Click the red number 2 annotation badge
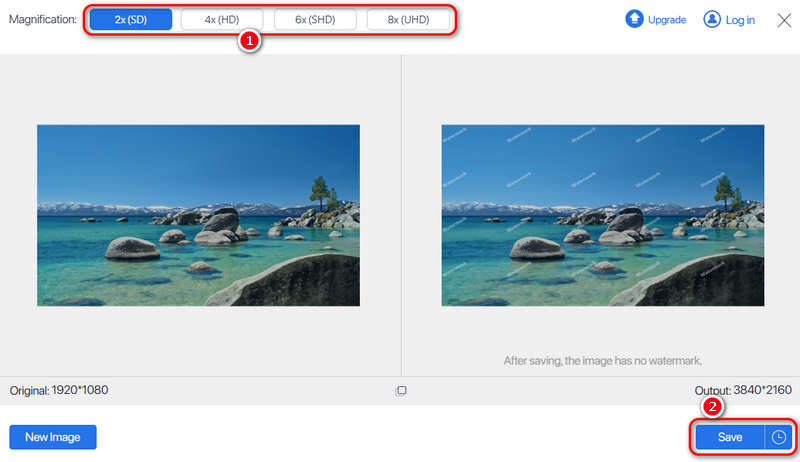The height and width of the screenshot is (462, 800). point(712,407)
